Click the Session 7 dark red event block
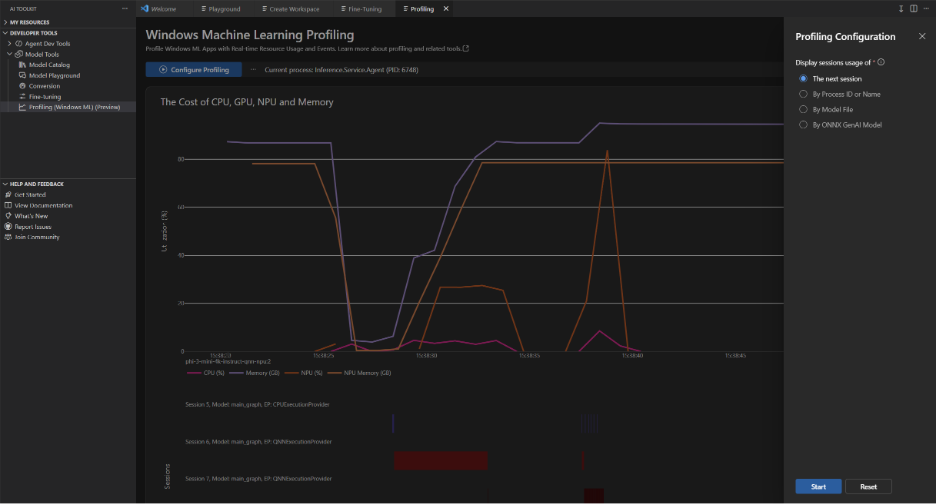The width and height of the screenshot is (936, 504). [593, 495]
